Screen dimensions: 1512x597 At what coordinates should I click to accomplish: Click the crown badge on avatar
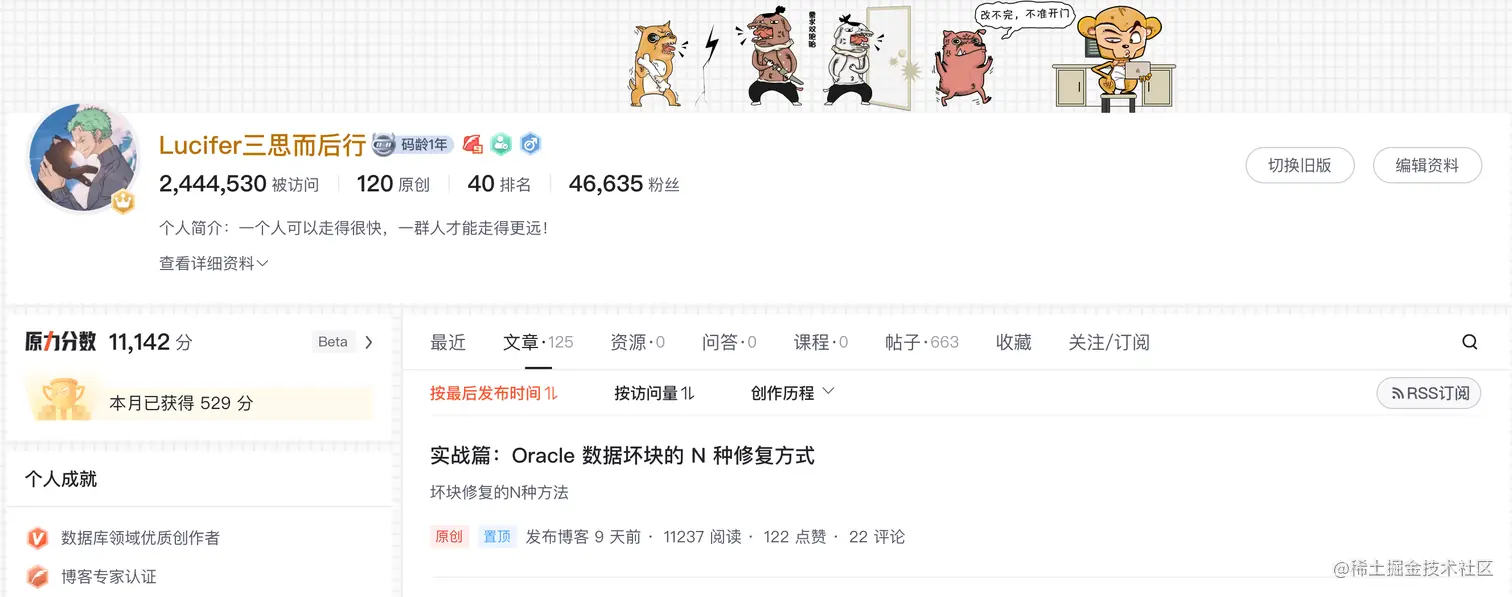(x=123, y=201)
